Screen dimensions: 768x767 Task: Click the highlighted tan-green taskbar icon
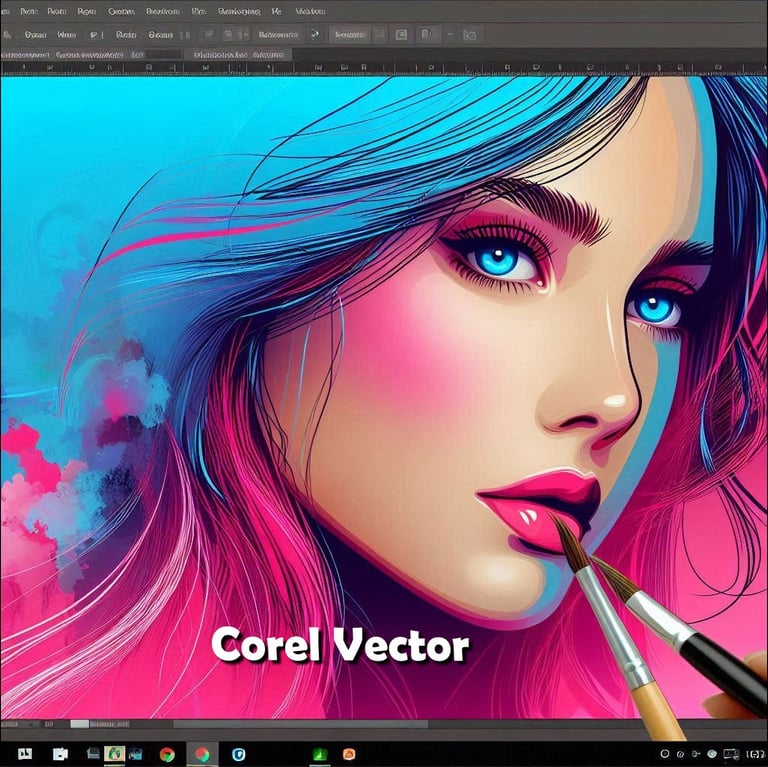(114, 754)
